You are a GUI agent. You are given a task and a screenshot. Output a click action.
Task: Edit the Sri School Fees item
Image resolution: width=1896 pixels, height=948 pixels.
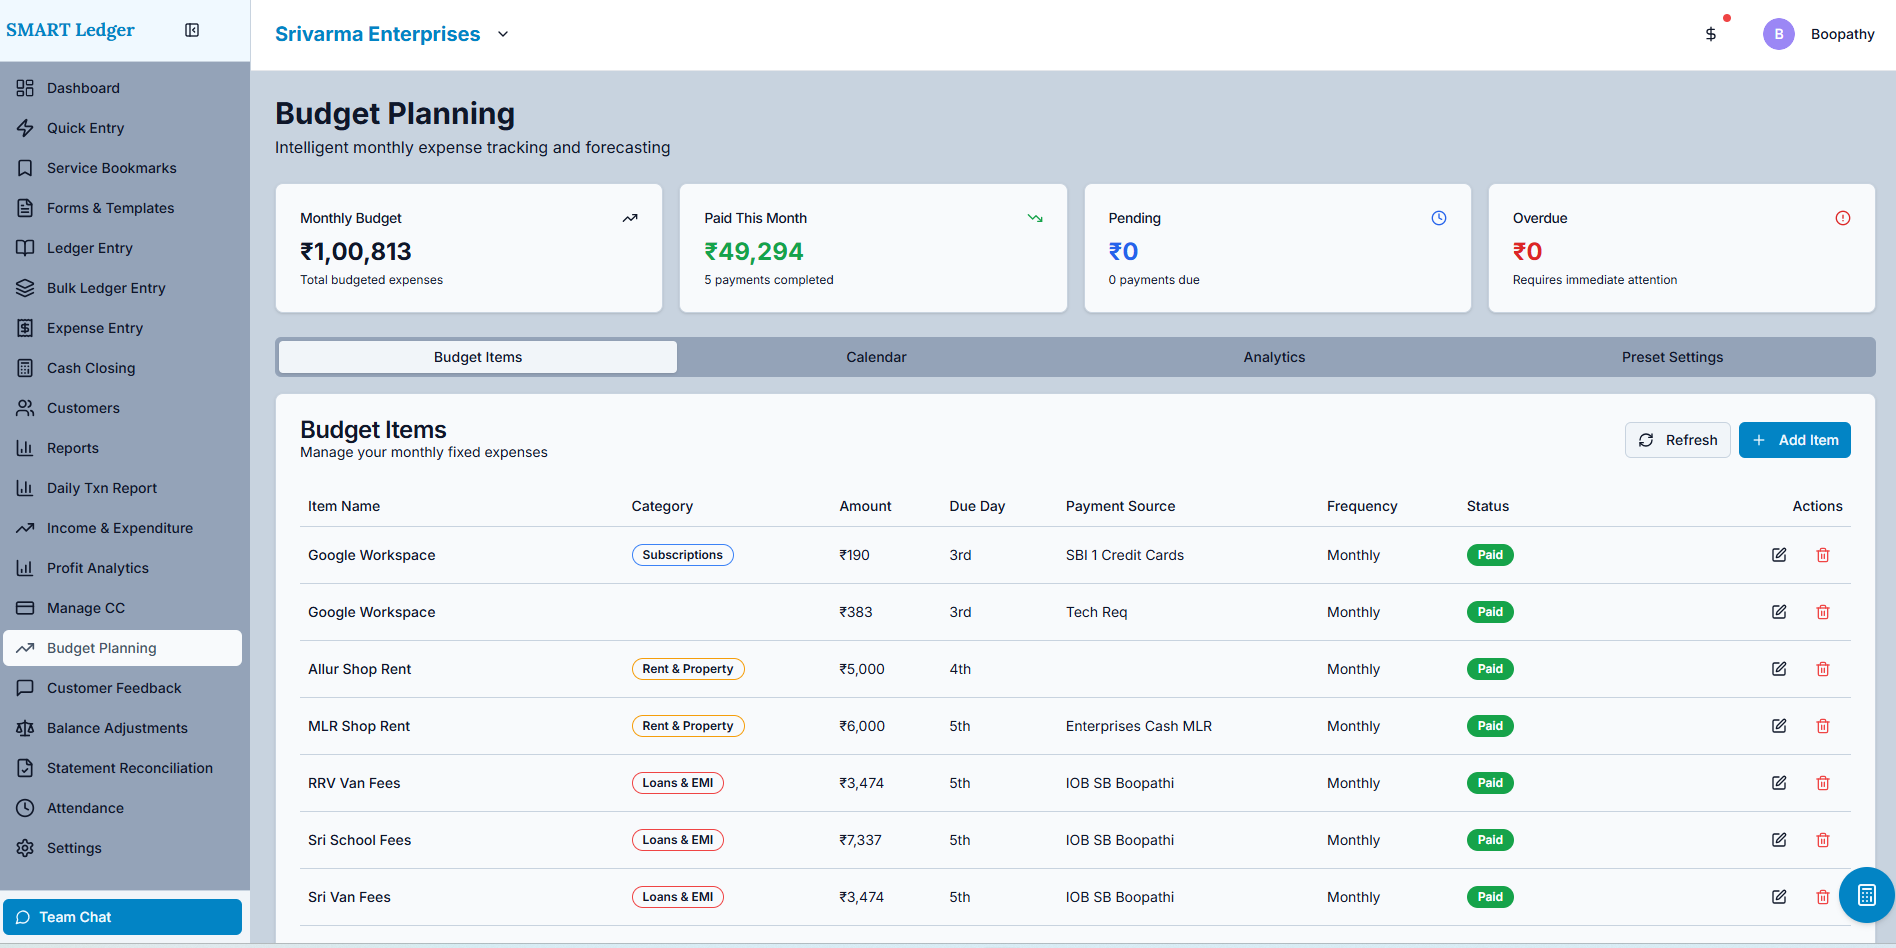click(x=1779, y=840)
